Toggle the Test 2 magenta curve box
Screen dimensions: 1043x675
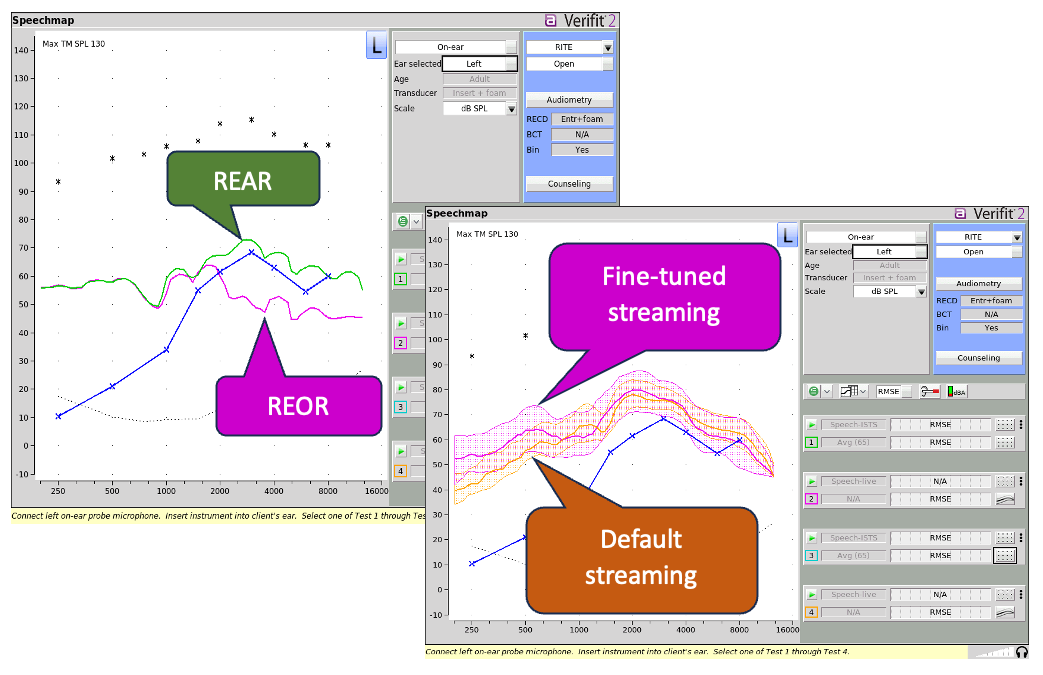coord(812,499)
